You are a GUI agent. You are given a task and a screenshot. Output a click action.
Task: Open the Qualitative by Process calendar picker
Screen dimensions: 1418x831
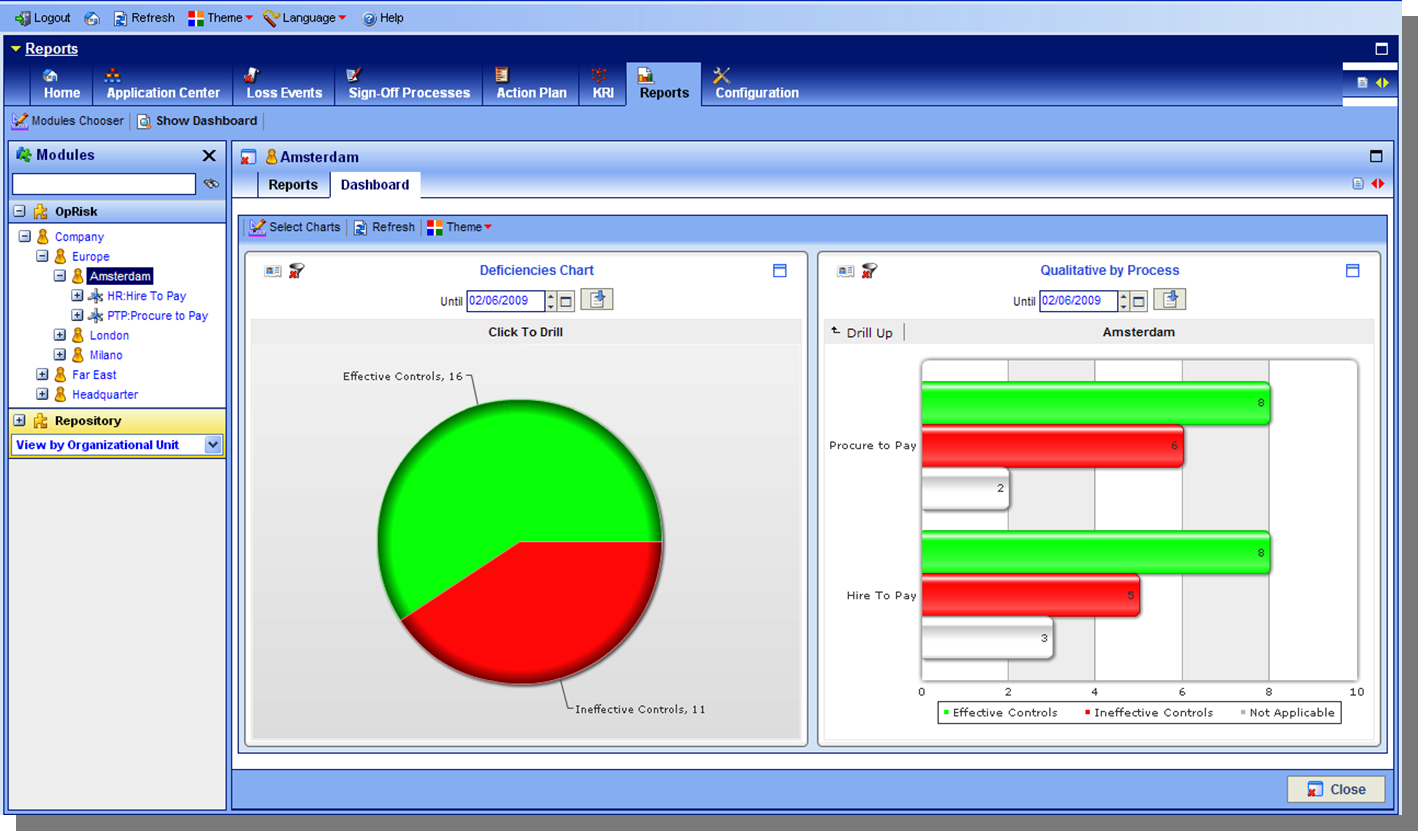coord(1138,301)
